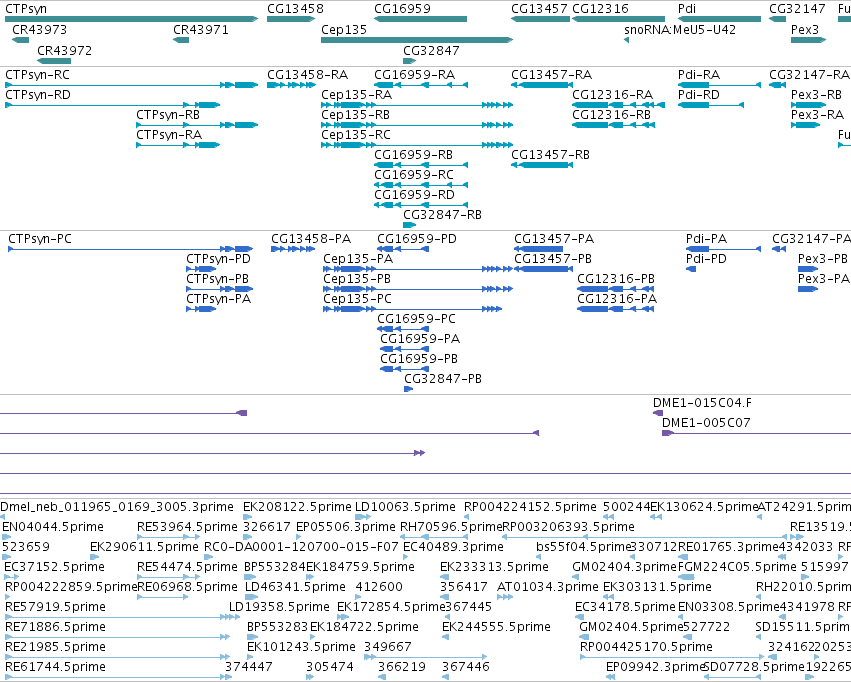Click the Pdi-PA protein label

[x=707, y=239]
